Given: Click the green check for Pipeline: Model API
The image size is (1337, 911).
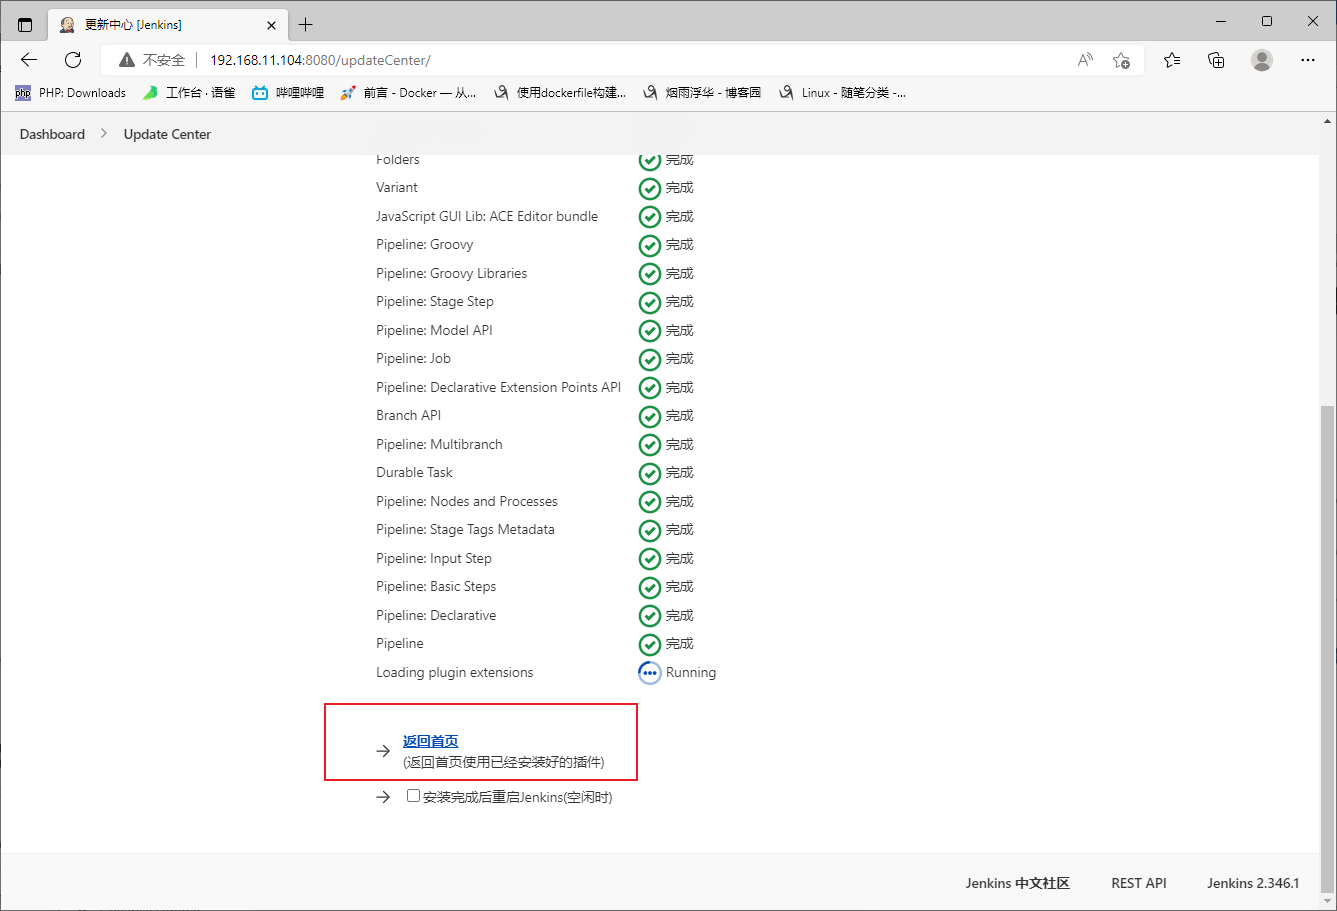Looking at the screenshot, I should click(650, 331).
